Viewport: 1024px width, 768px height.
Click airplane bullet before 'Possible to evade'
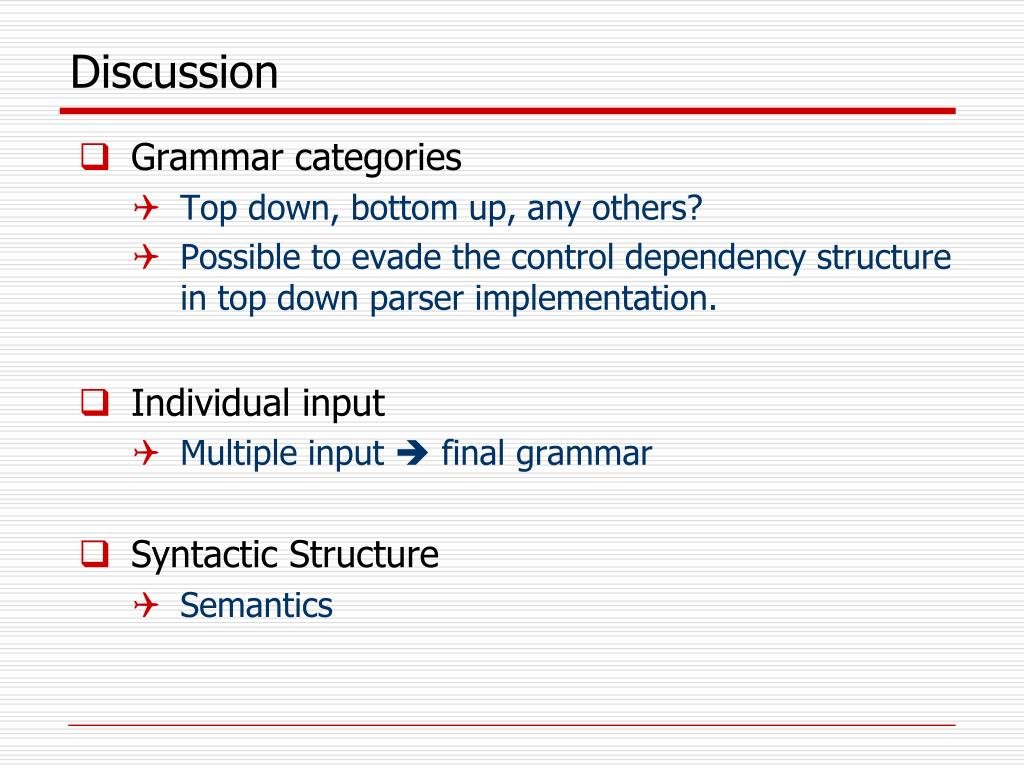click(x=146, y=257)
